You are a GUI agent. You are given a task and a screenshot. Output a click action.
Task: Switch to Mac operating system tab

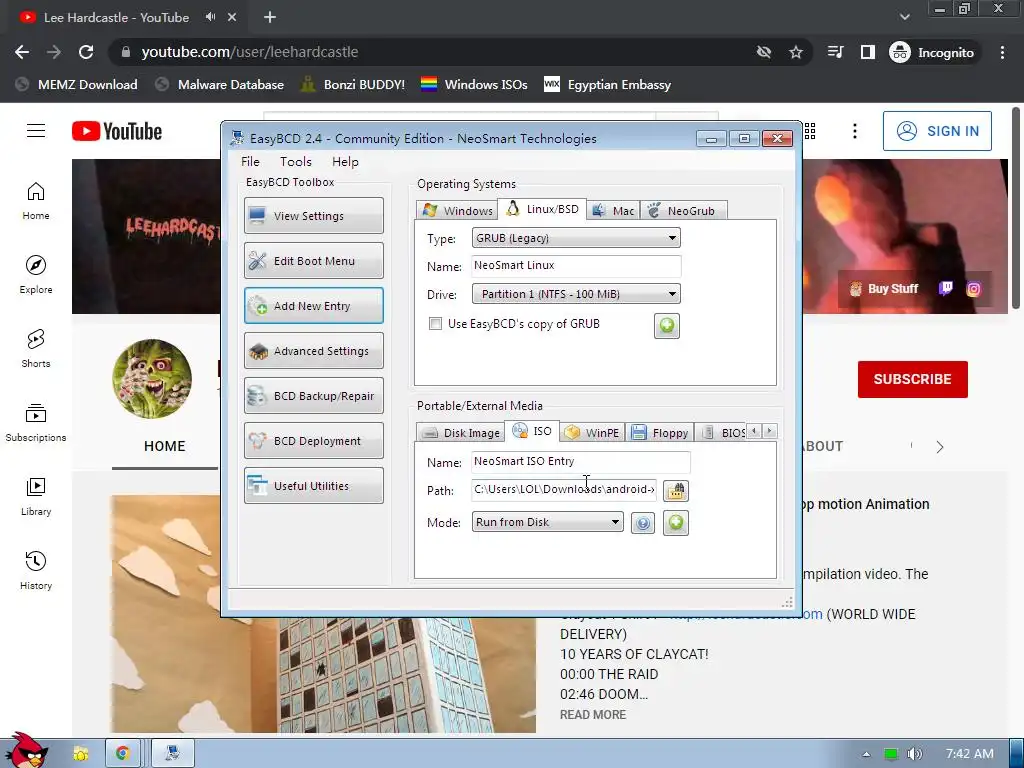click(x=613, y=210)
